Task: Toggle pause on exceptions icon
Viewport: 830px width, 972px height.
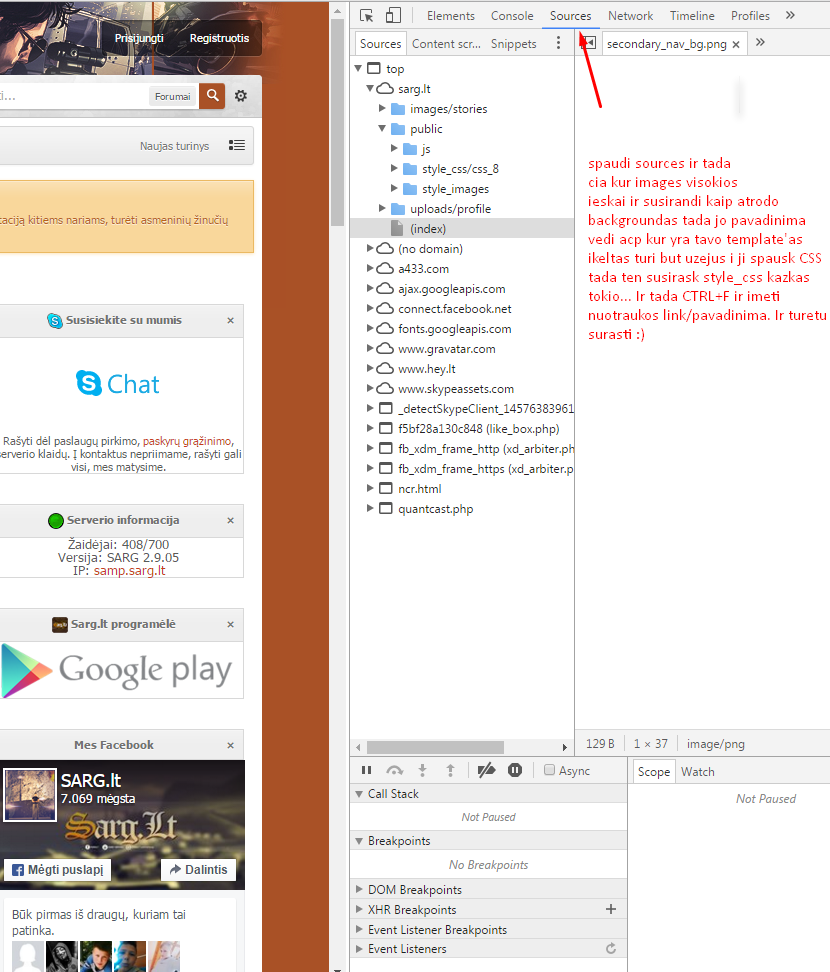Action: 515,771
